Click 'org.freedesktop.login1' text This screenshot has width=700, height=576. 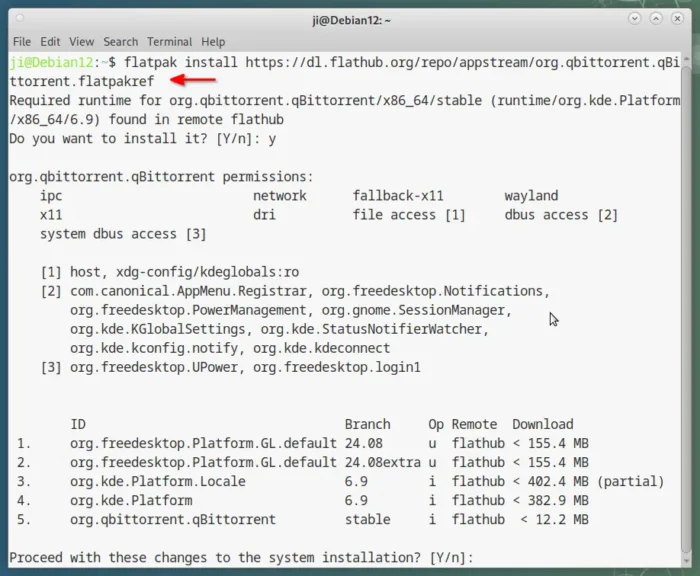[337, 368]
